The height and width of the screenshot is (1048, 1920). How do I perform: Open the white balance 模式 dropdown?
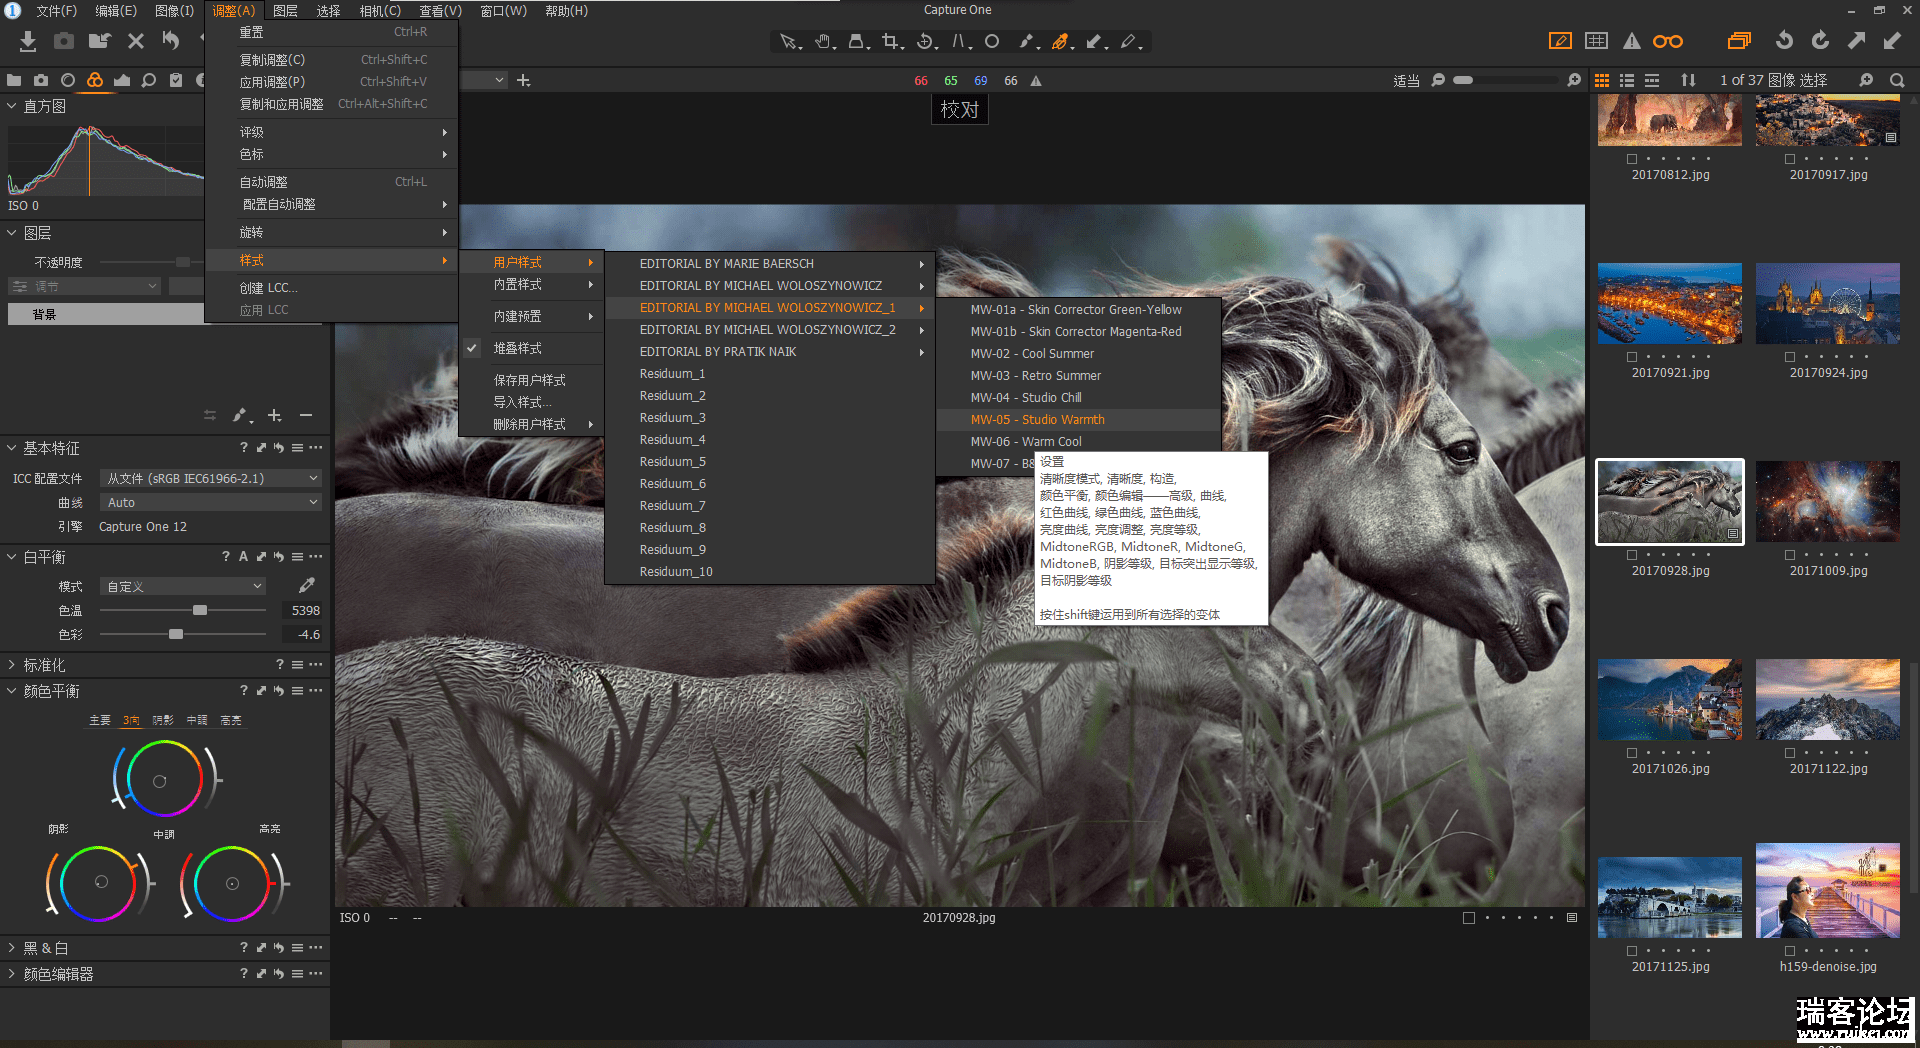(183, 586)
